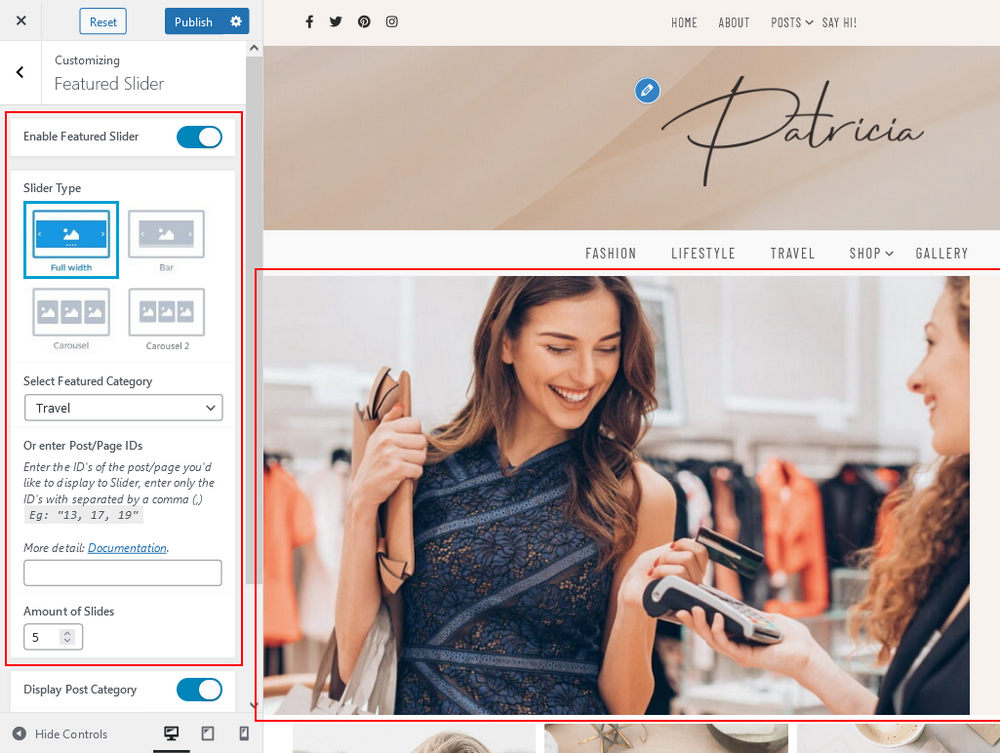Choose the Carousel slider type
Image resolution: width=1000 pixels, height=753 pixels.
point(71,318)
